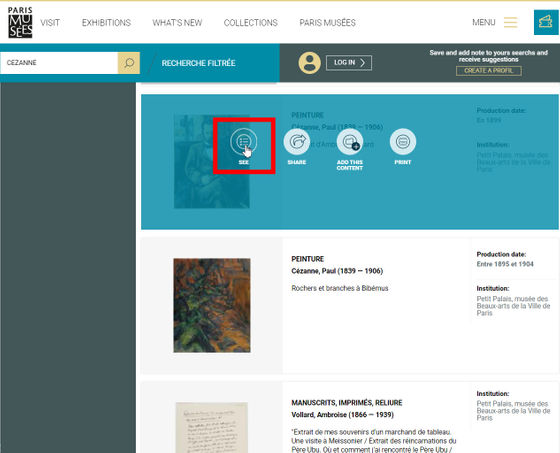
Task: Click the Paris Musées logo
Action: [20, 22]
